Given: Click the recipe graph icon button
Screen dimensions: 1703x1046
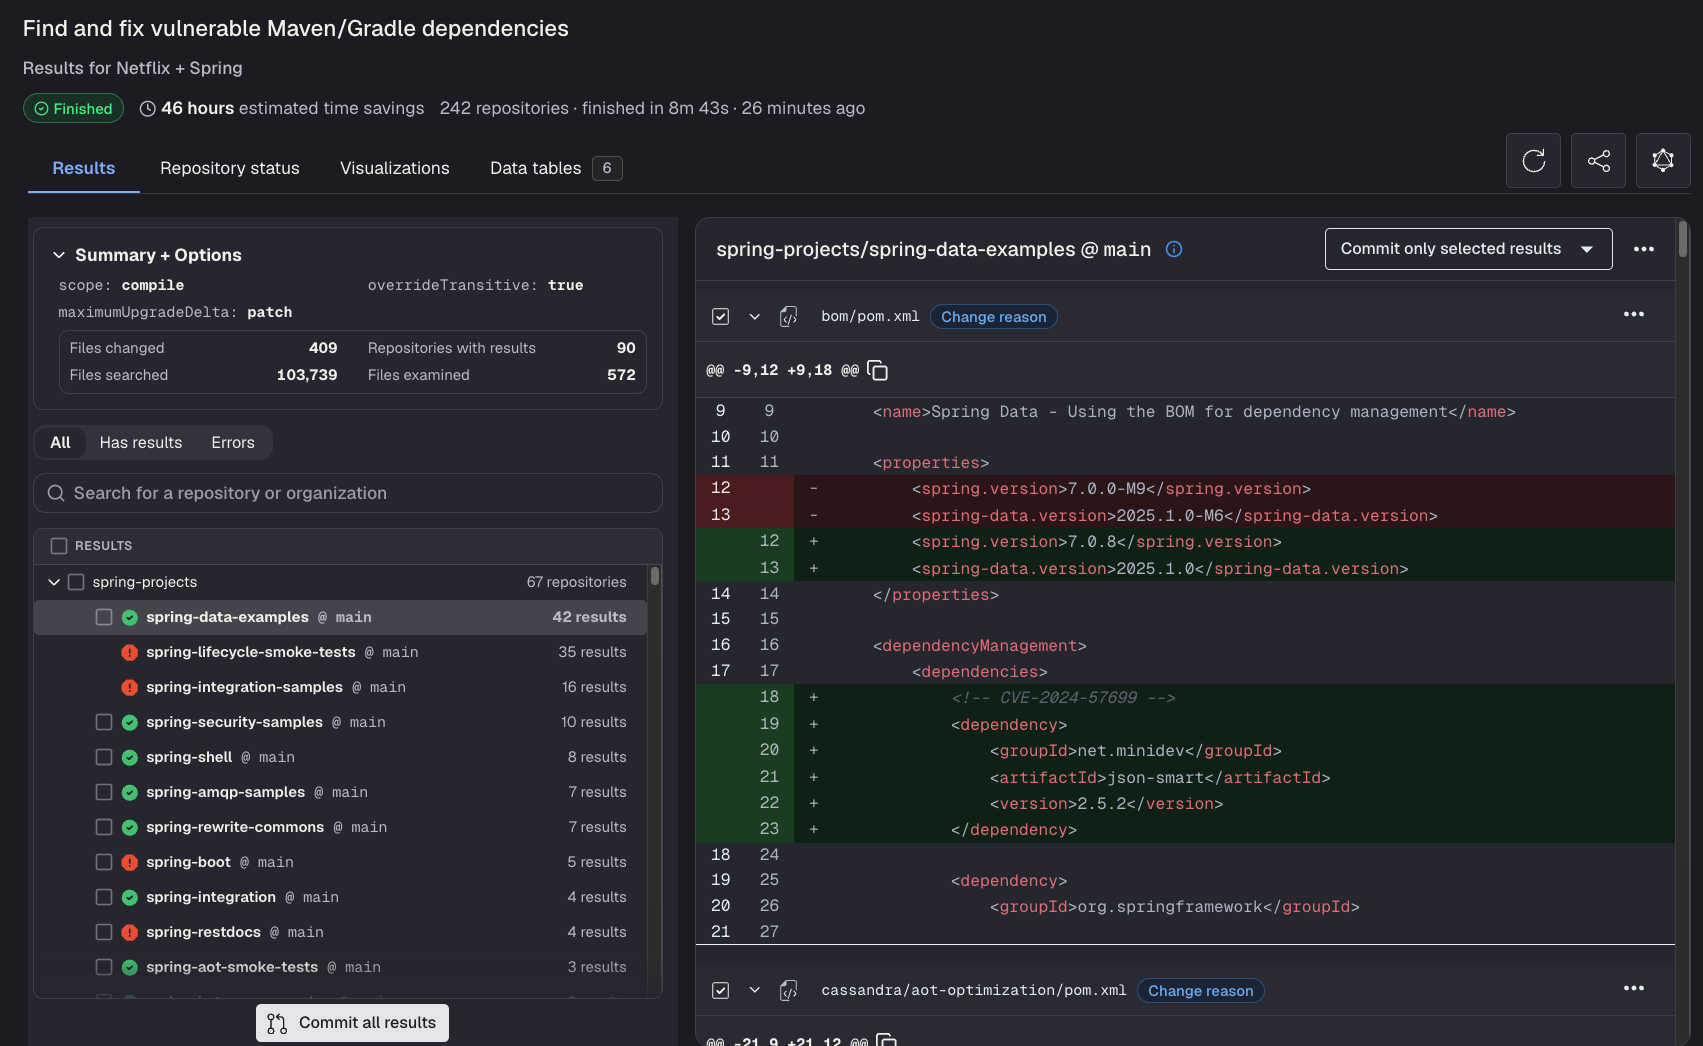Looking at the screenshot, I should coord(1663,160).
